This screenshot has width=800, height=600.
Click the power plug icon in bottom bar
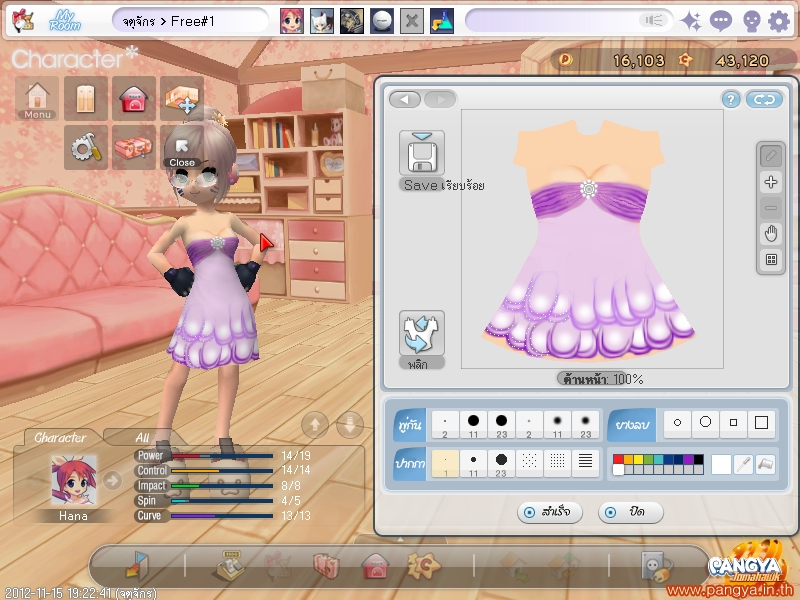(657, 566)
